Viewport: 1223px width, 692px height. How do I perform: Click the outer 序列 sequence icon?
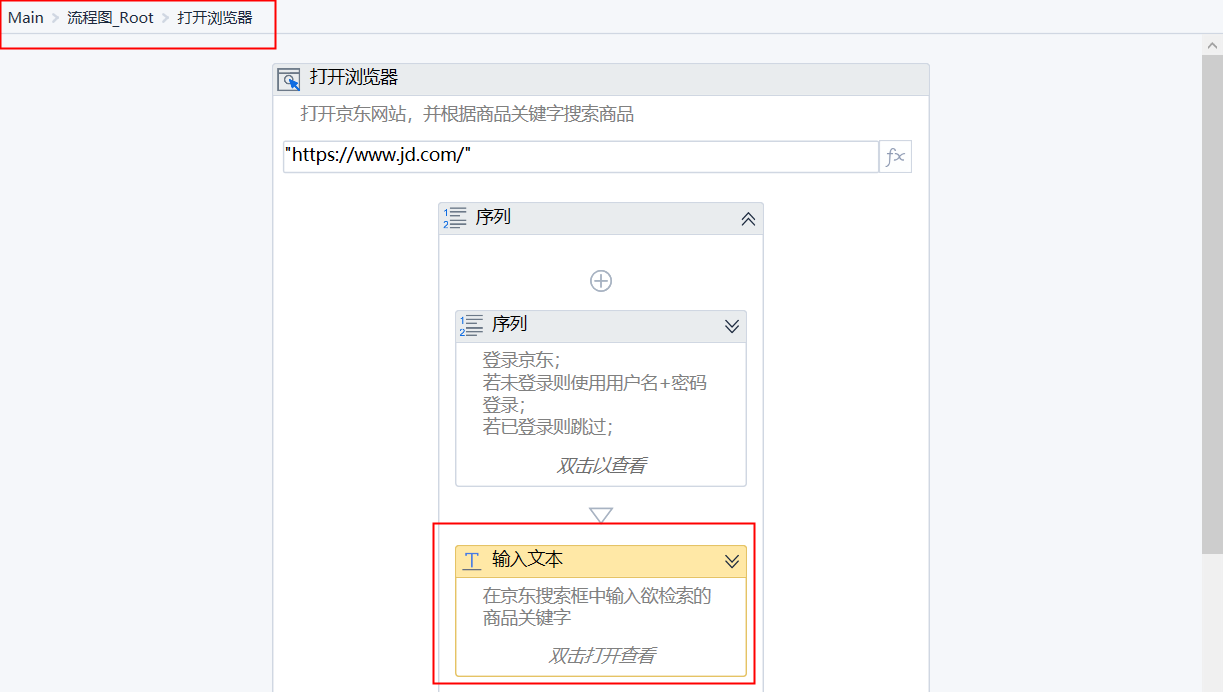(455, 218)
